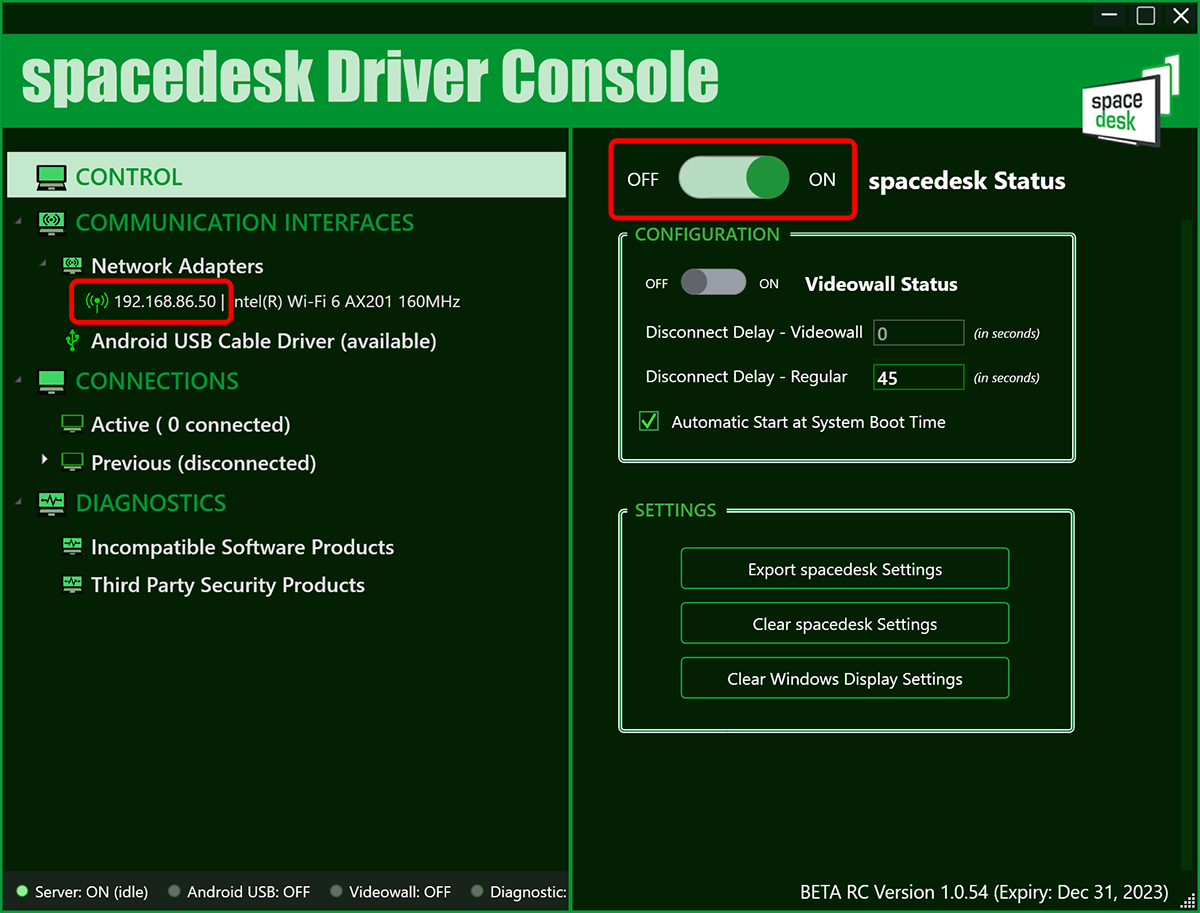1200x913 pixels.
Task: Collapse the Network Adapters tree node
Action: [44, 263]
